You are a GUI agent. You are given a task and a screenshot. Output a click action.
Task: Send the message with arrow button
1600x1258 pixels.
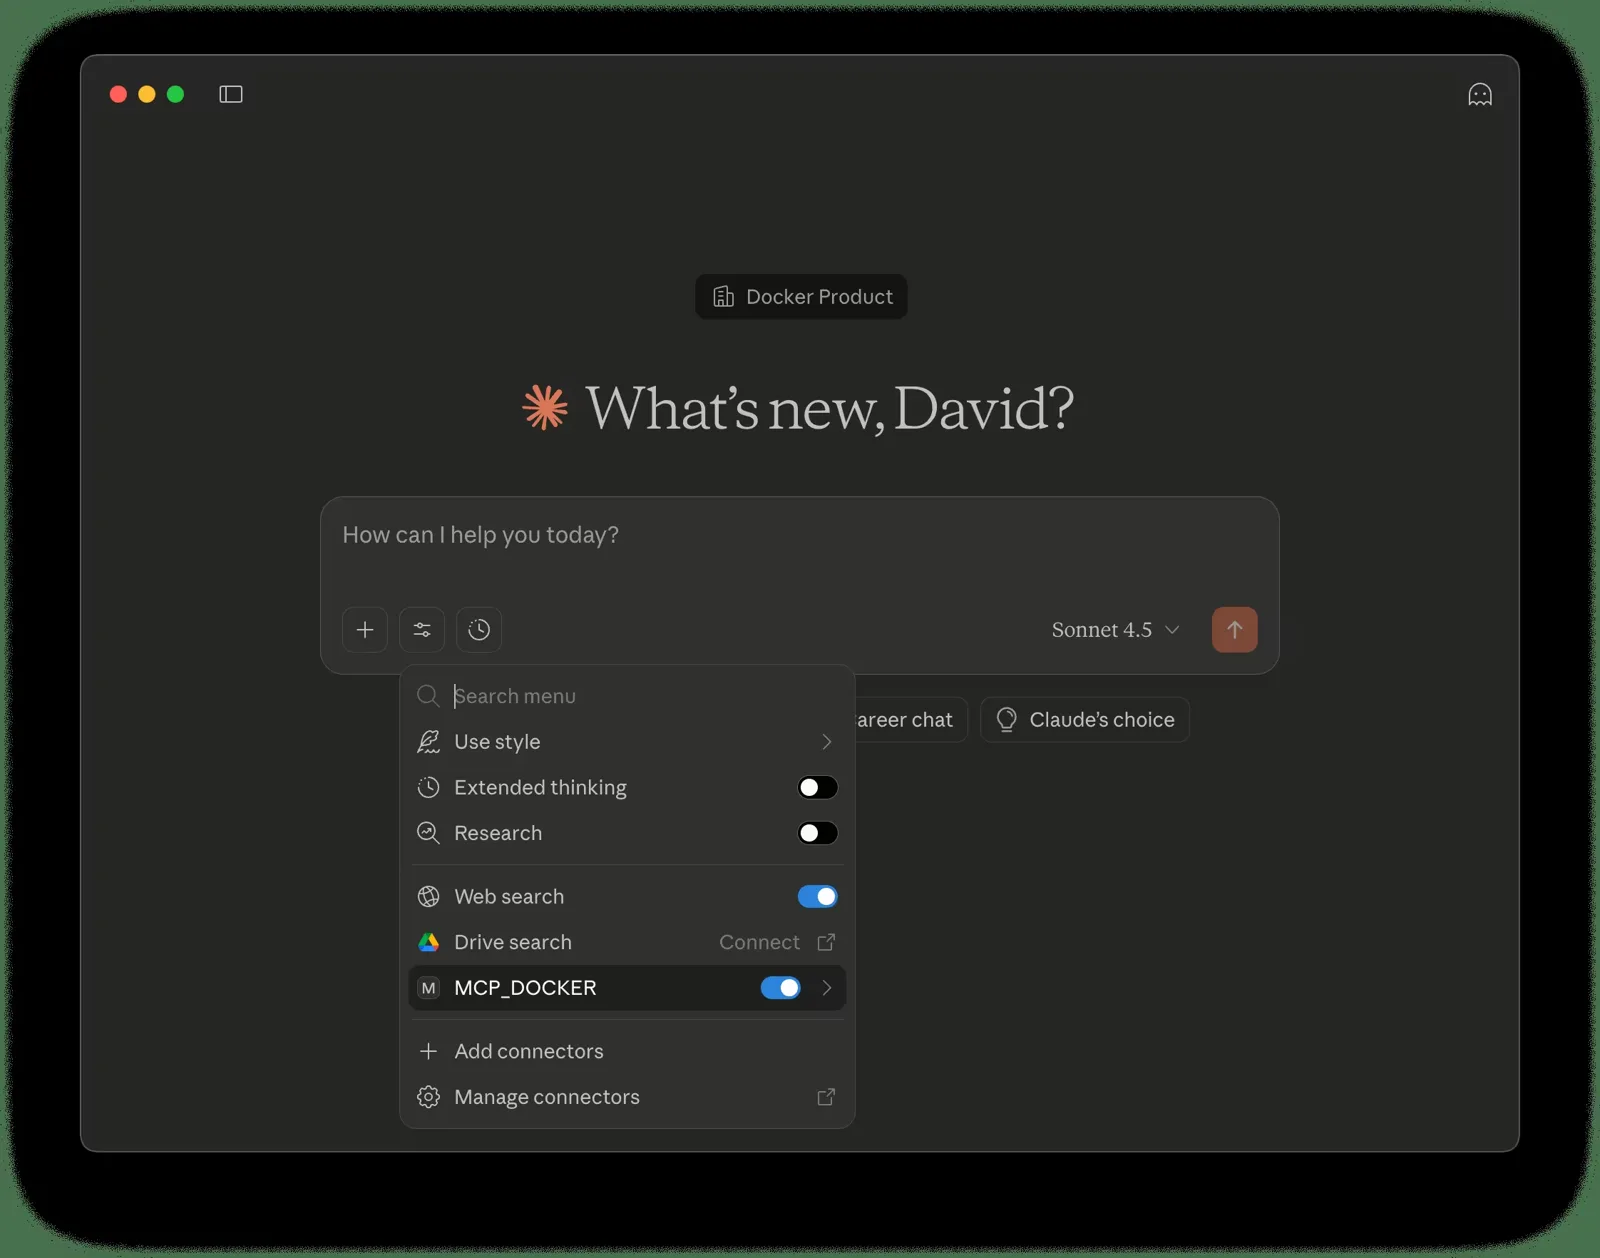pyautogui.click(x=1235, y=630)
